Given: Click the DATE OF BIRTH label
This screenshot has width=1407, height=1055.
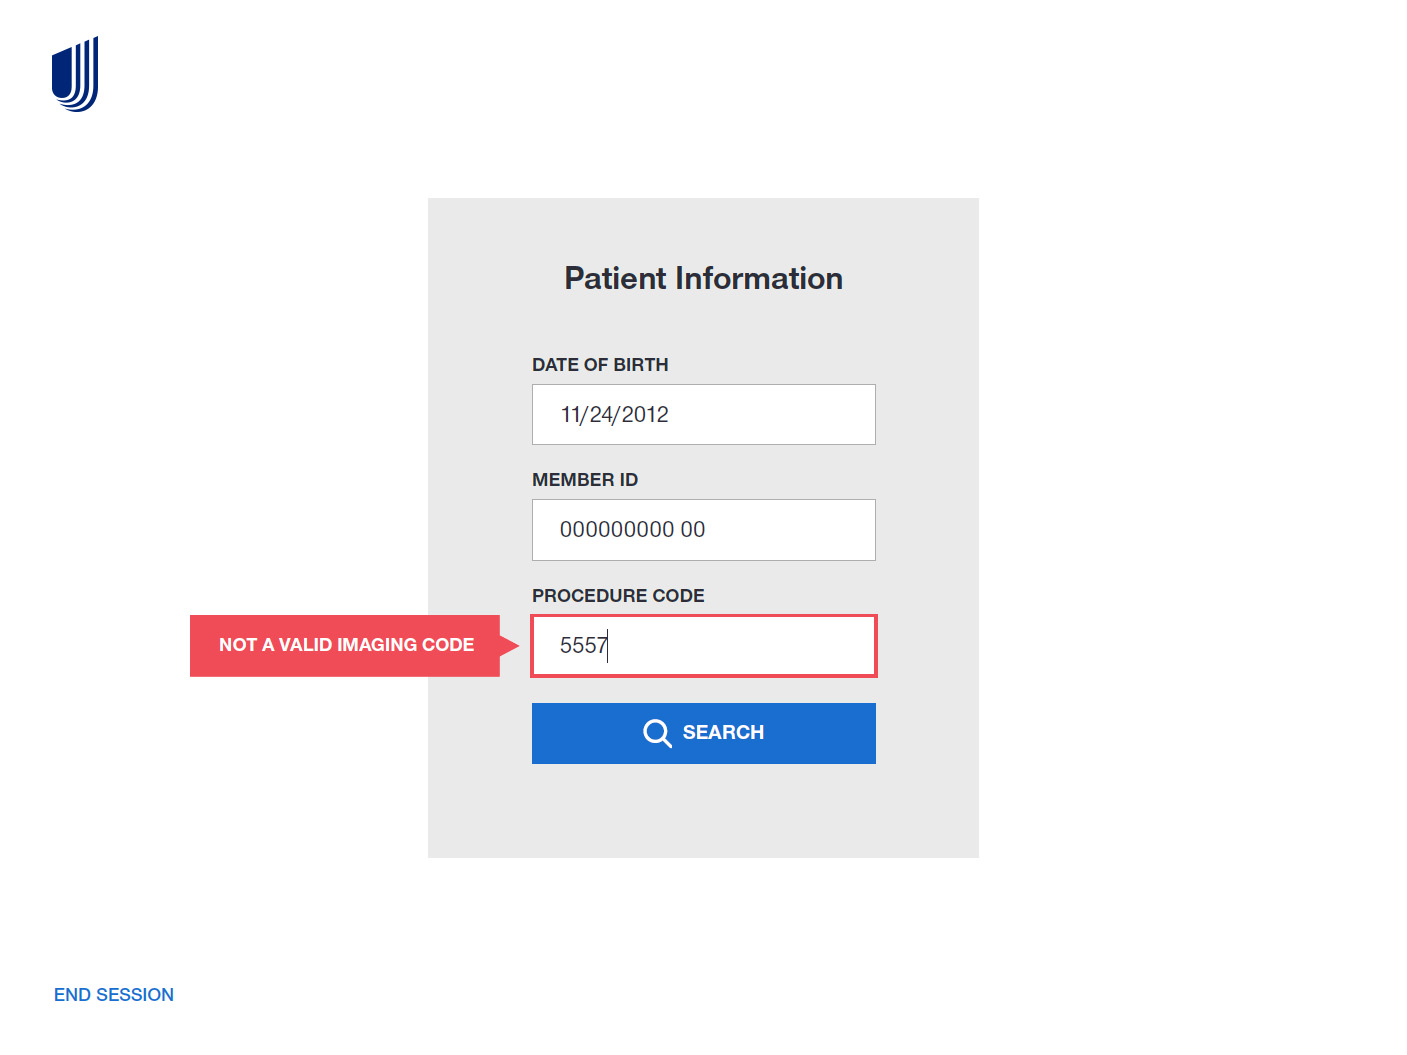Looking at the screenshot, I should [x=600, y=365].
